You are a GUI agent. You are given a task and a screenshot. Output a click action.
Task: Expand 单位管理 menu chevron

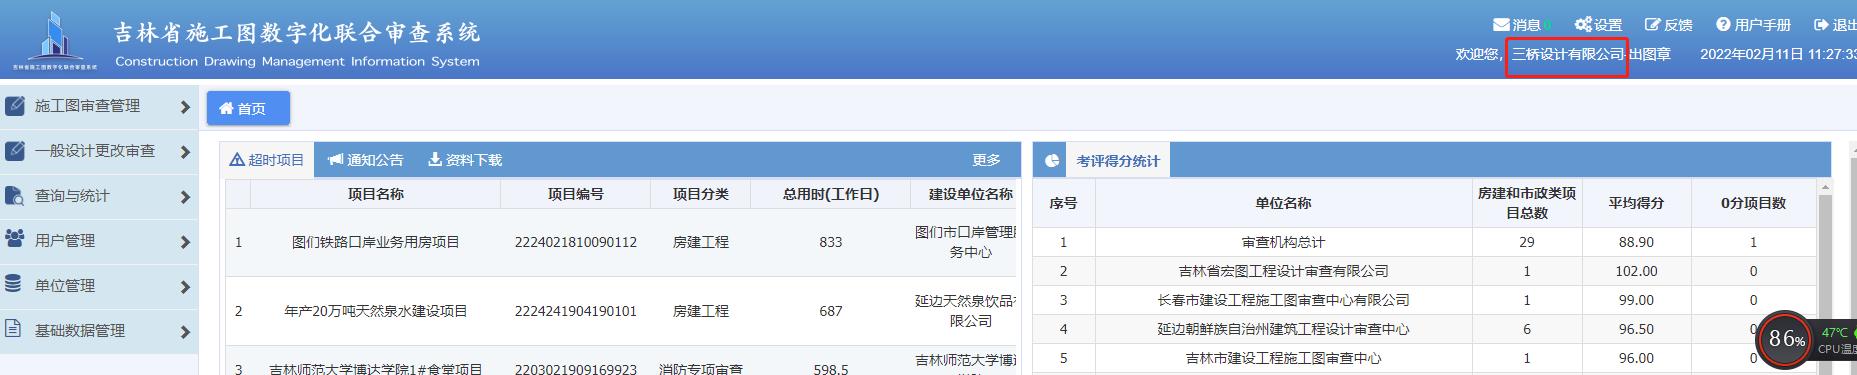[x=185, y=287]
